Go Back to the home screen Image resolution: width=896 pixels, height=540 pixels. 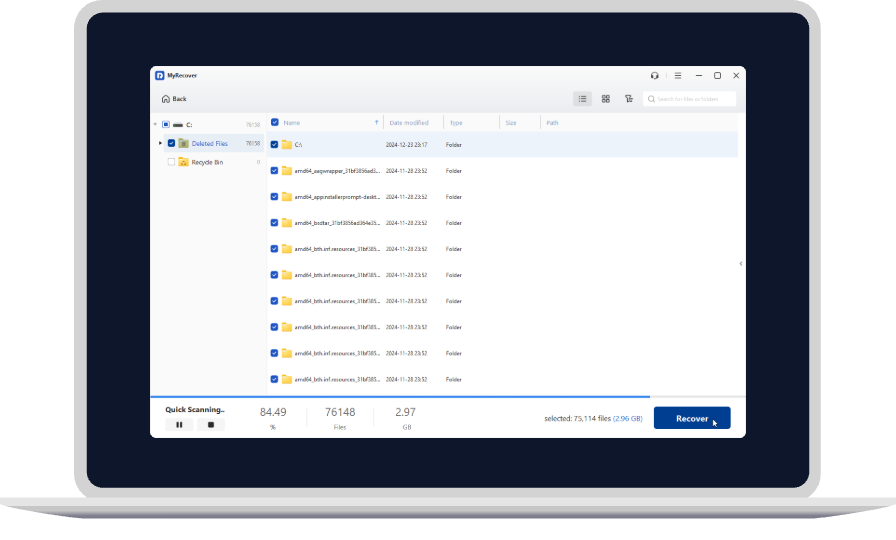tap(174, 99)
